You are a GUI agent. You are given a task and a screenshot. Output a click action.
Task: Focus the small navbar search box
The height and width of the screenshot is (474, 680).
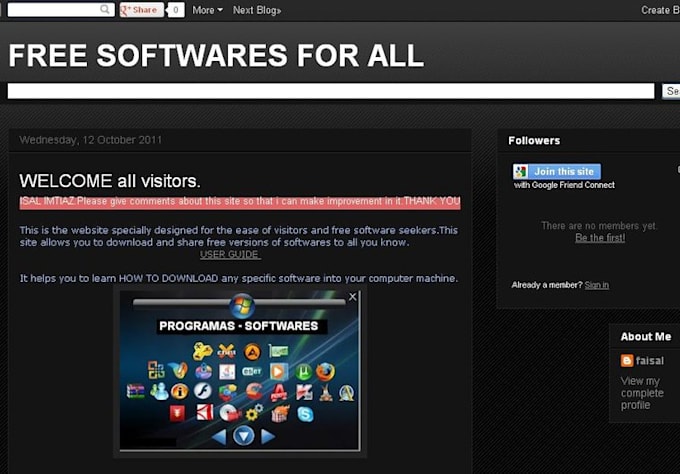click(x=61, y=10)
